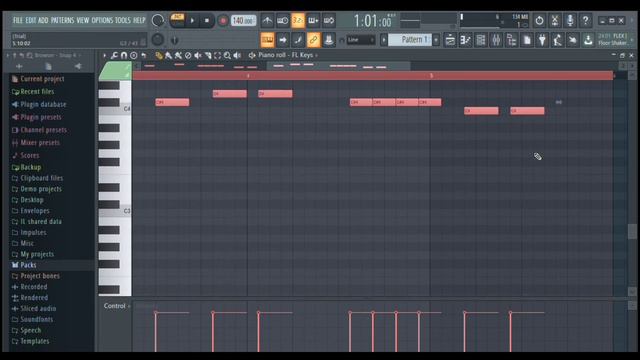This screenshot has width=640, height=360.
Task: Toggle loop recording
Action: pos(329,20)
